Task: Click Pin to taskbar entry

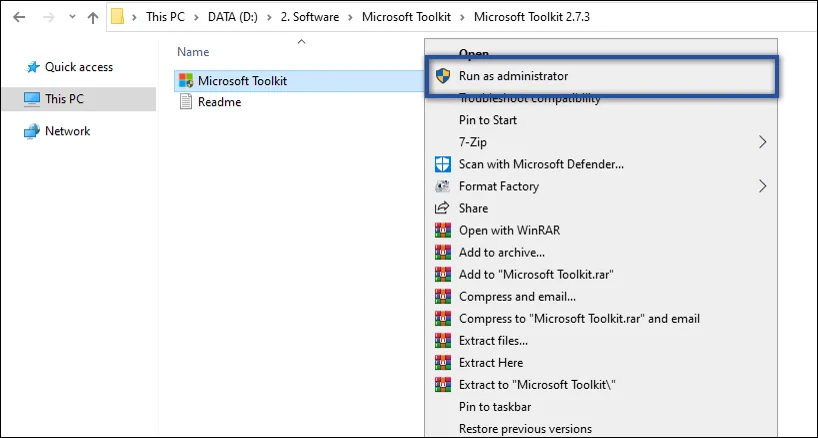Action: pyautogui.click(x=494, y=407)
